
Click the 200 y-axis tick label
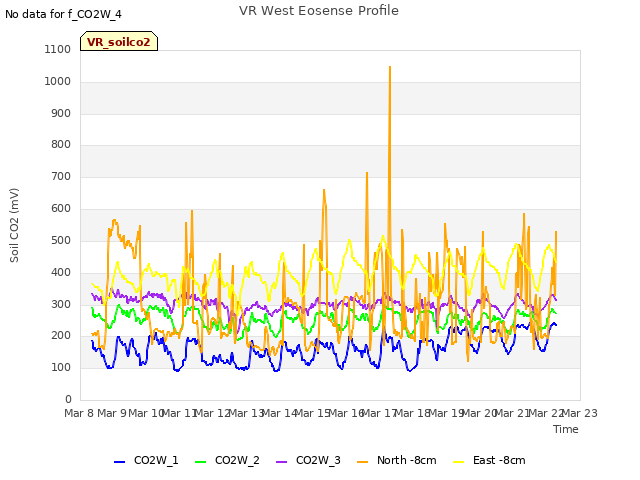(61, 336)
